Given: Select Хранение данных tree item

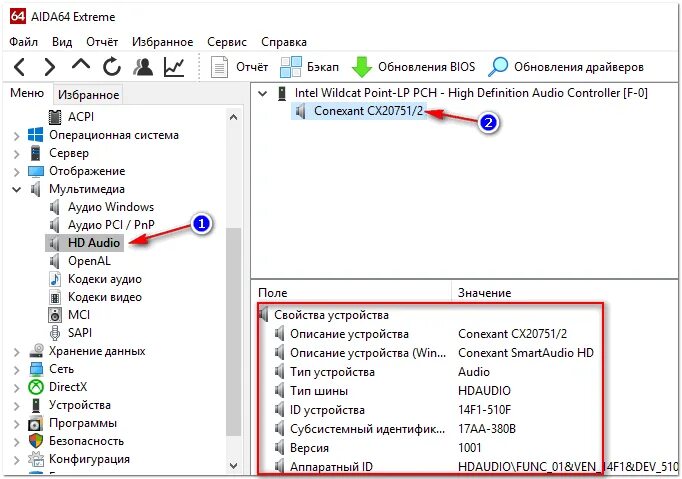Looking at the screenshot, I should pos(97,351).
